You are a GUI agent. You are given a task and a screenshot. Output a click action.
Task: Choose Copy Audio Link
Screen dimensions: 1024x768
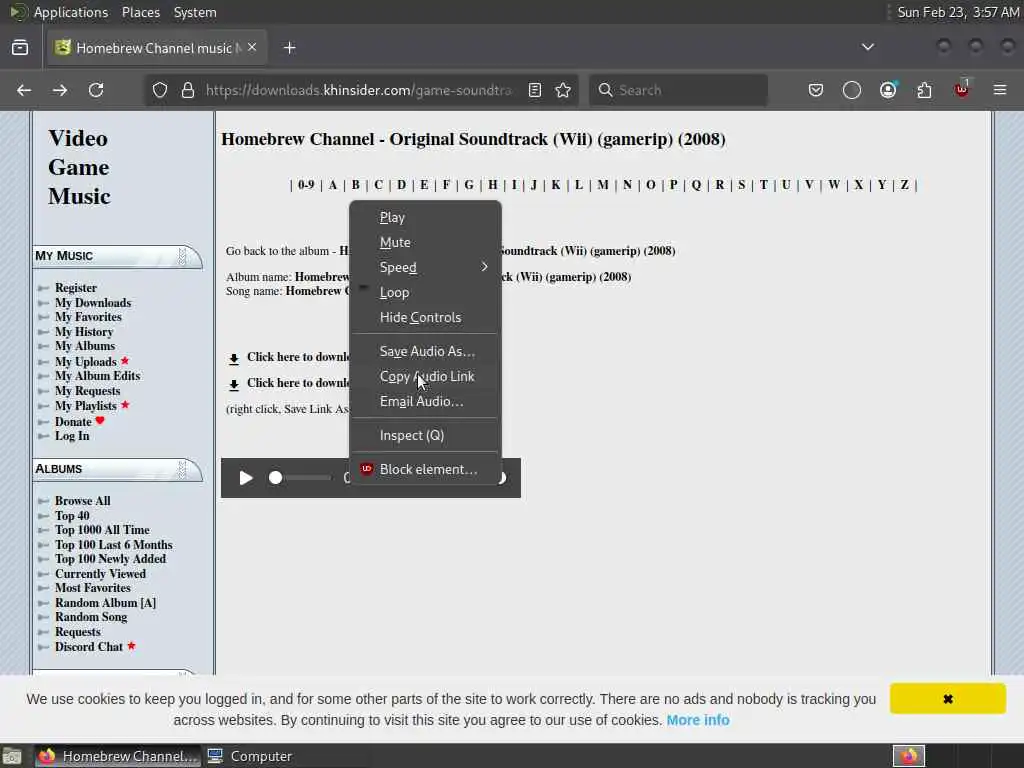(426, 376)
